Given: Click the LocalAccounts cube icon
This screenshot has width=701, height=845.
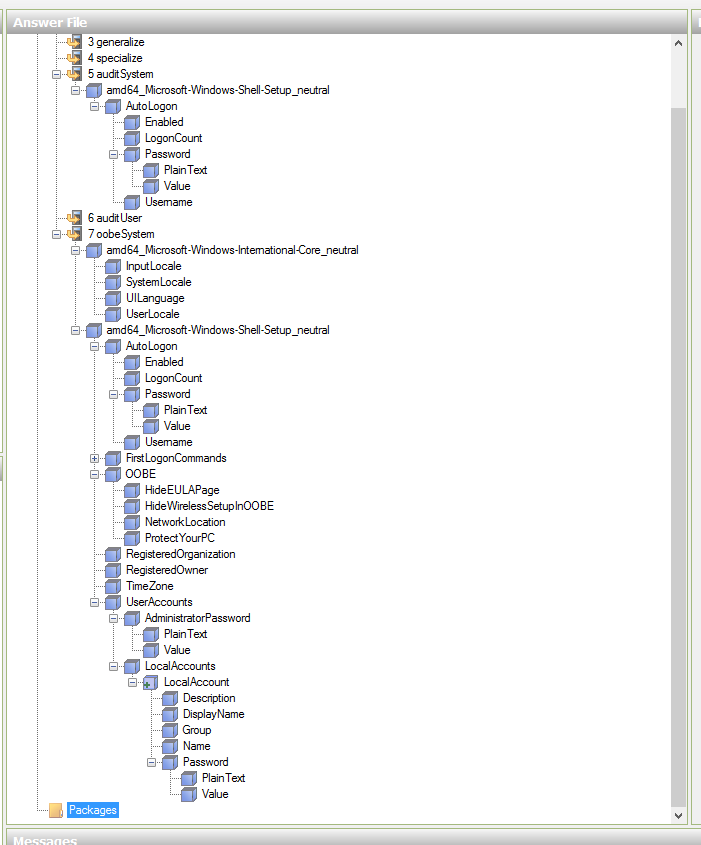Looking at the screenshot, I should (132, 667).
